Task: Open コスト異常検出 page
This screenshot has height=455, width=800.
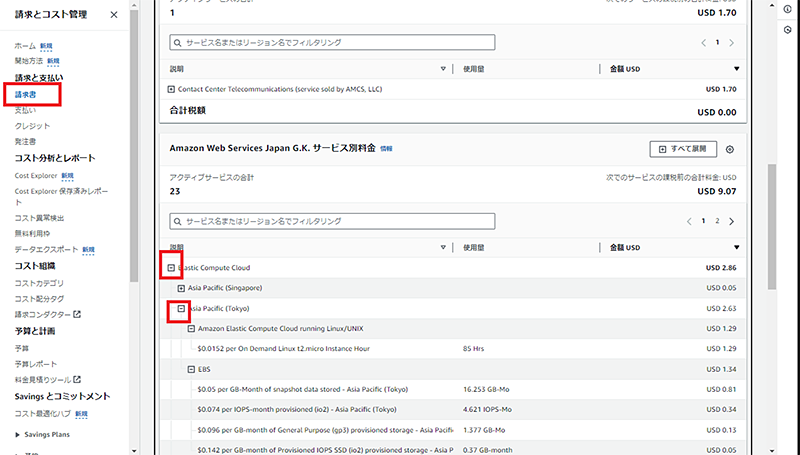Action: pos(39,218)
